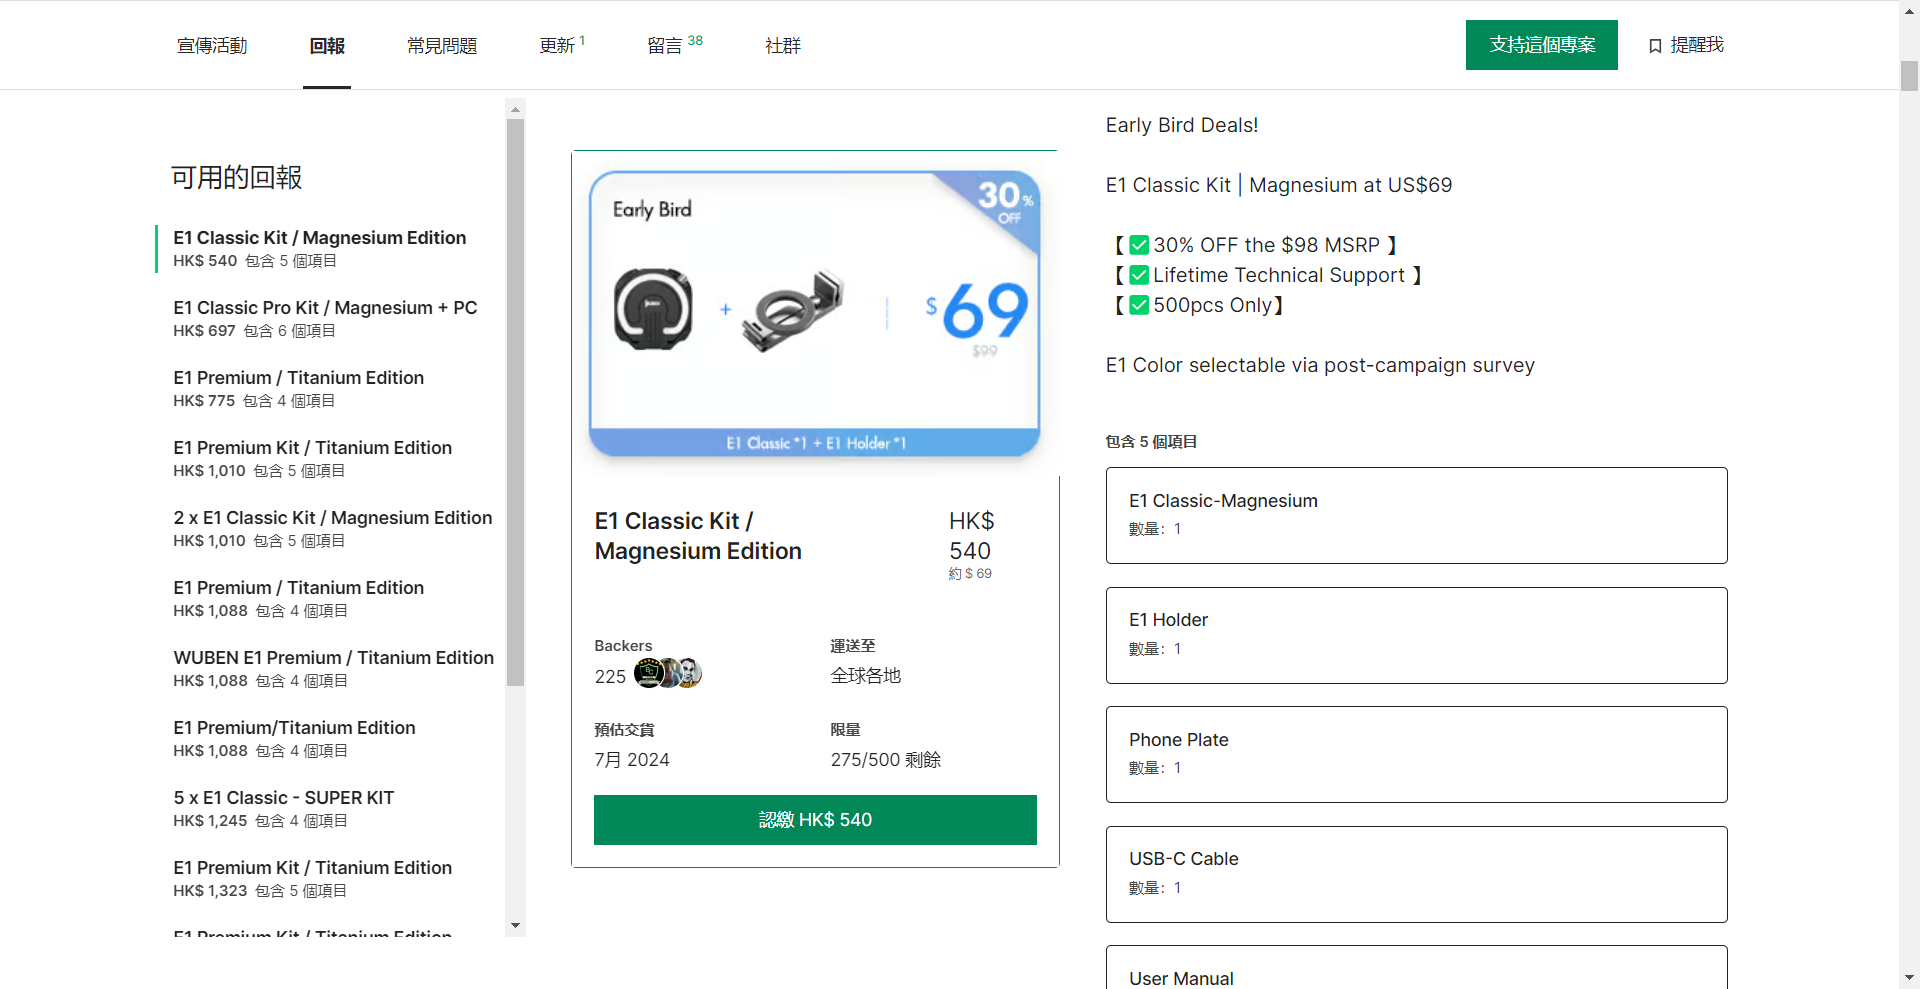Click the 包含 5 個項目 heading on the right
The width and height of the screenshot is (1920, 989).
click(1151, 442)
